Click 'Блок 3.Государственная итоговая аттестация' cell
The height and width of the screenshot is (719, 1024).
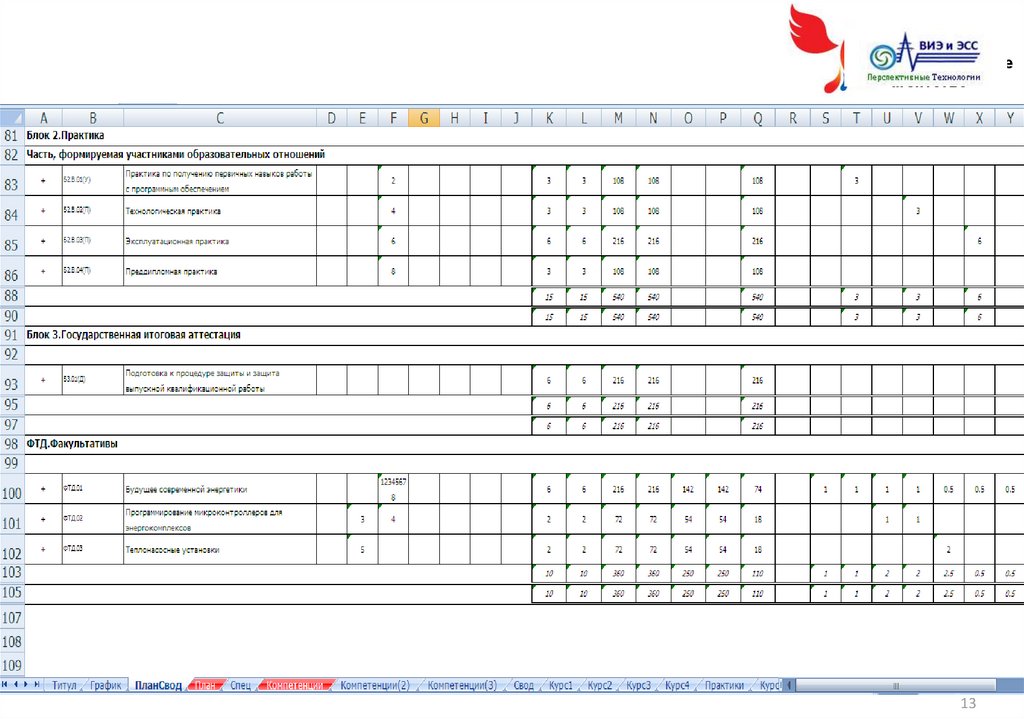tap(133, 335)
